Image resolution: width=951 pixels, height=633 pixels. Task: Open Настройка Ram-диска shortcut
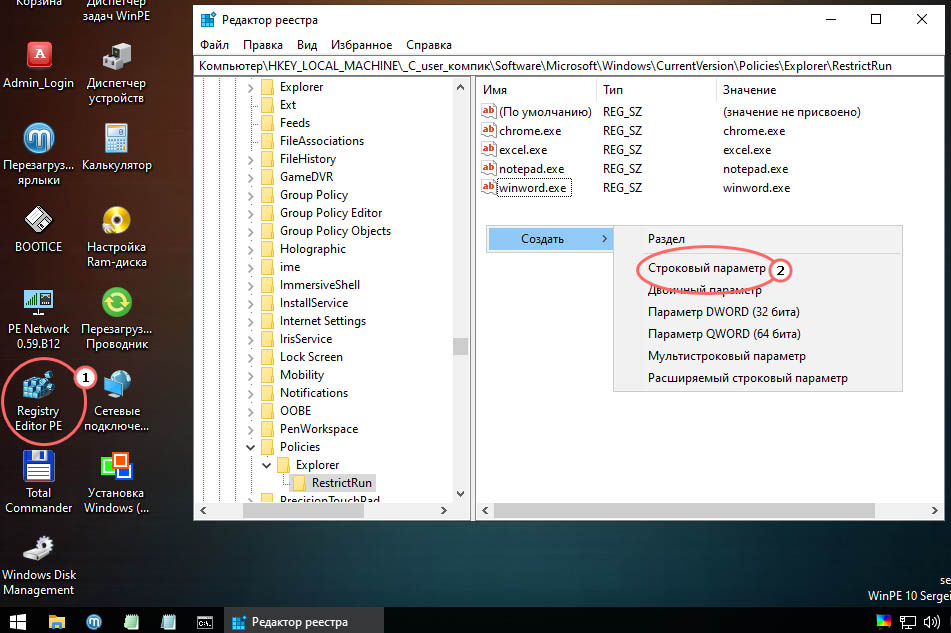click(116, 237)
